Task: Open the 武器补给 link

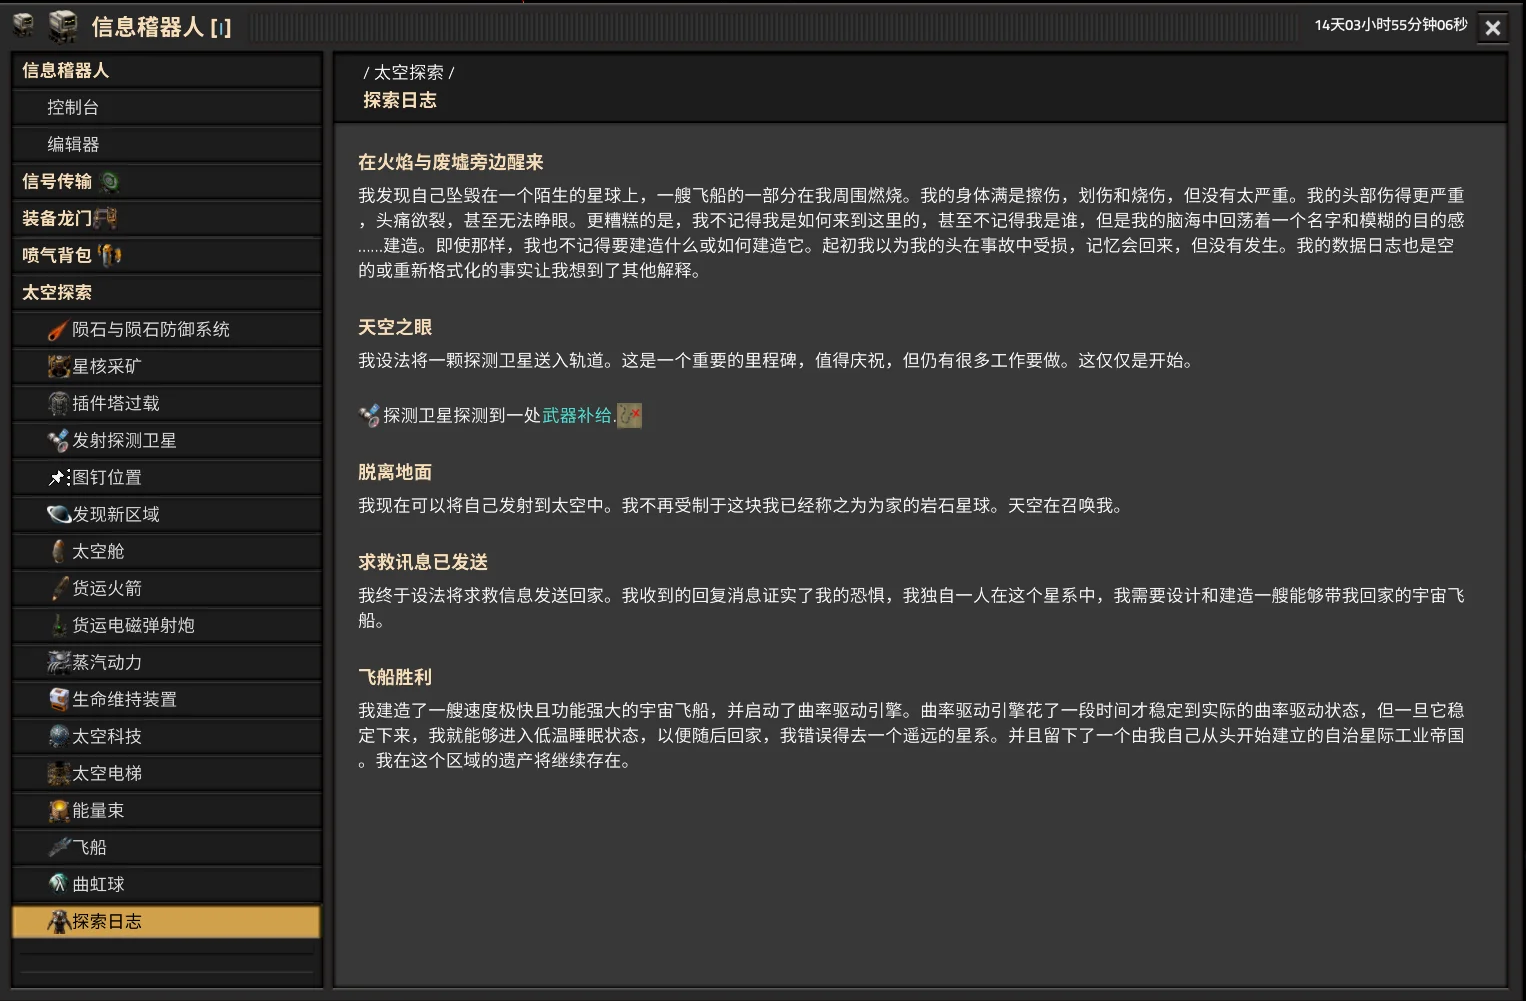Action: (577, 415)
